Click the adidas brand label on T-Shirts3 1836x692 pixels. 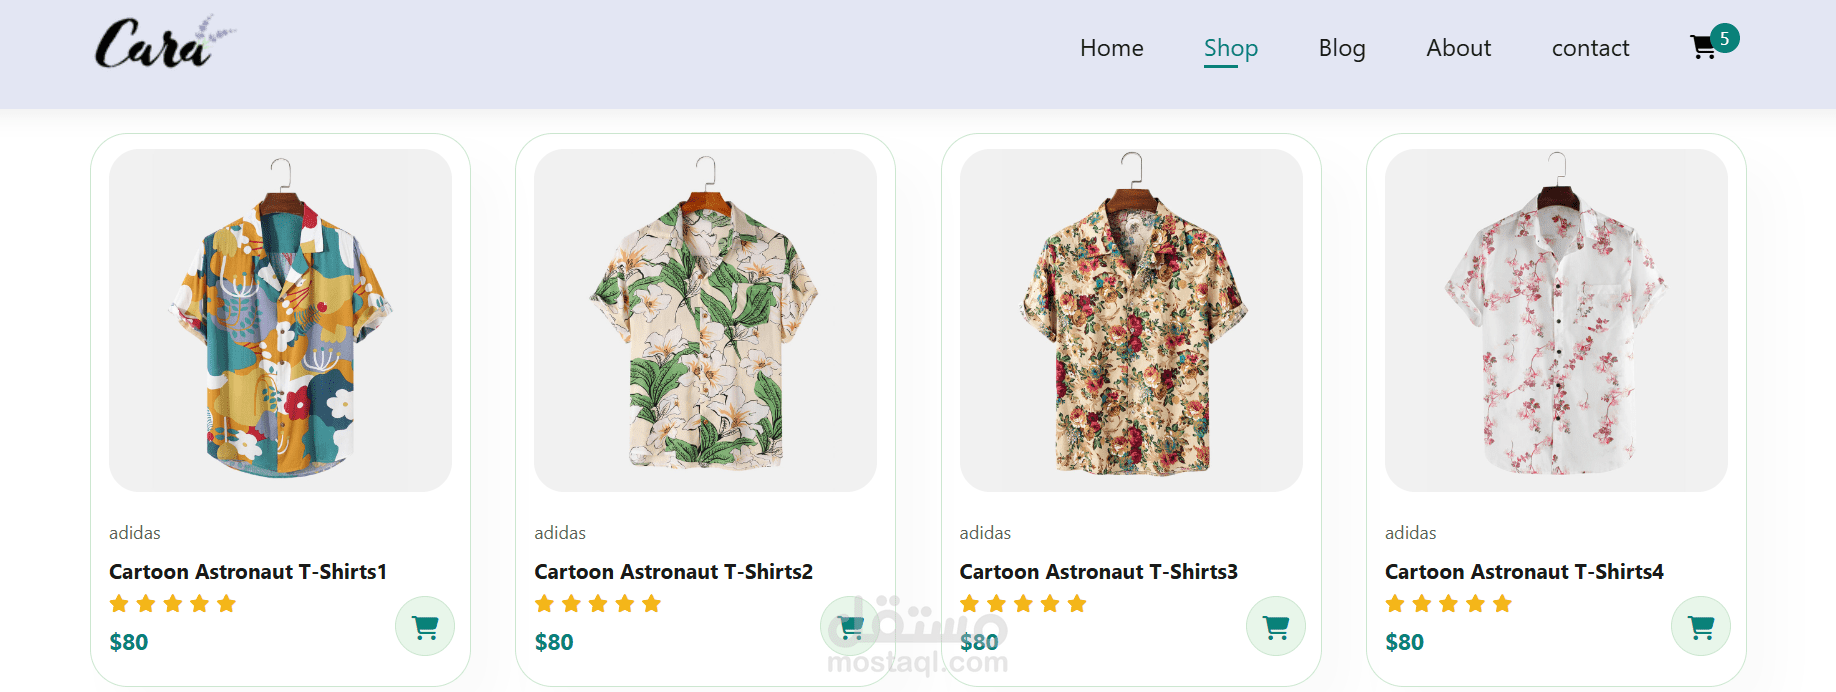tap(985, 533)
